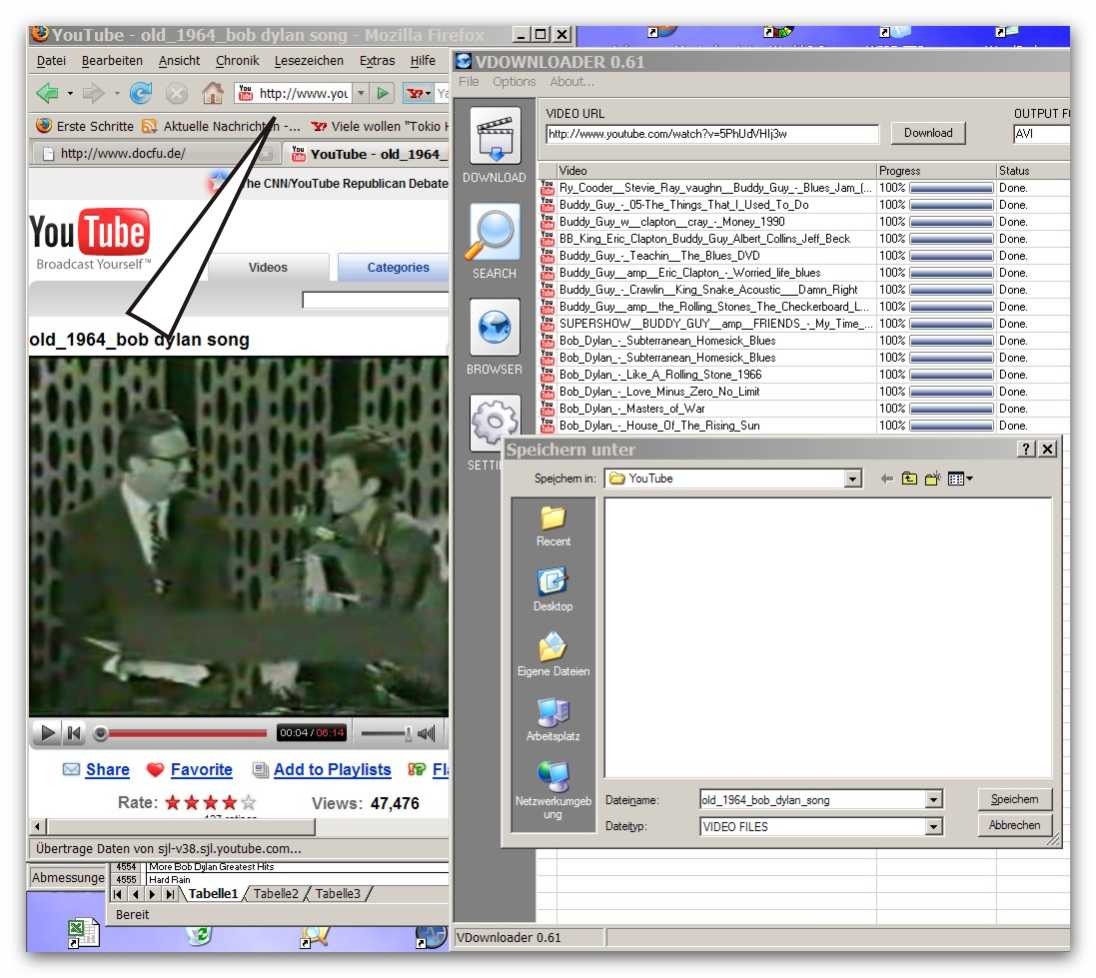Click the Favorite link below the video
1096x978 pixels.
click(x=201, y=770)
